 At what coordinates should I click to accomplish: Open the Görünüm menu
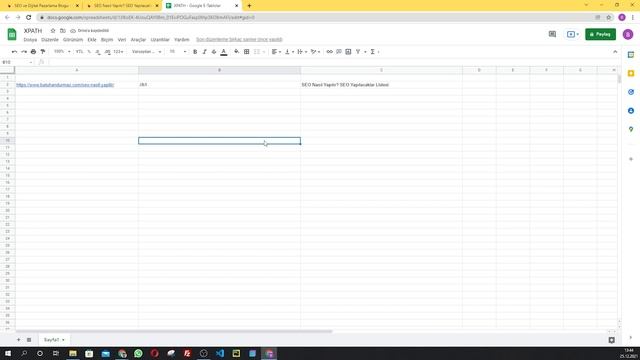coord(73,40)
